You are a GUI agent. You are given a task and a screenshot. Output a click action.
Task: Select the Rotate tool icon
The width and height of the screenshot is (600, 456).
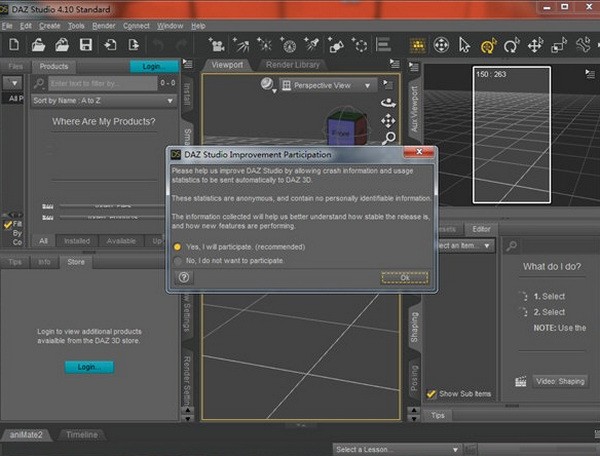click(x=511, y=46)
